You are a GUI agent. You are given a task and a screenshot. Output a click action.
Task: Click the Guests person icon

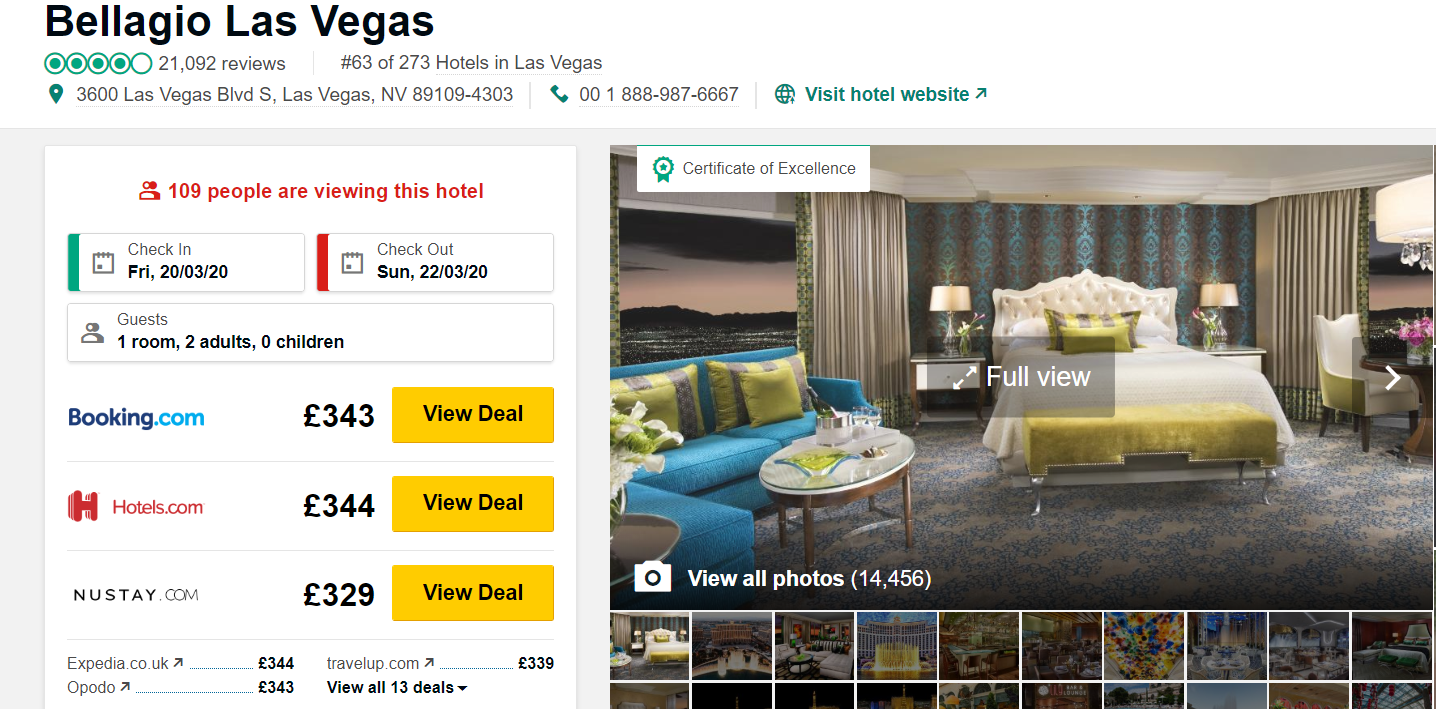point(93,332)
